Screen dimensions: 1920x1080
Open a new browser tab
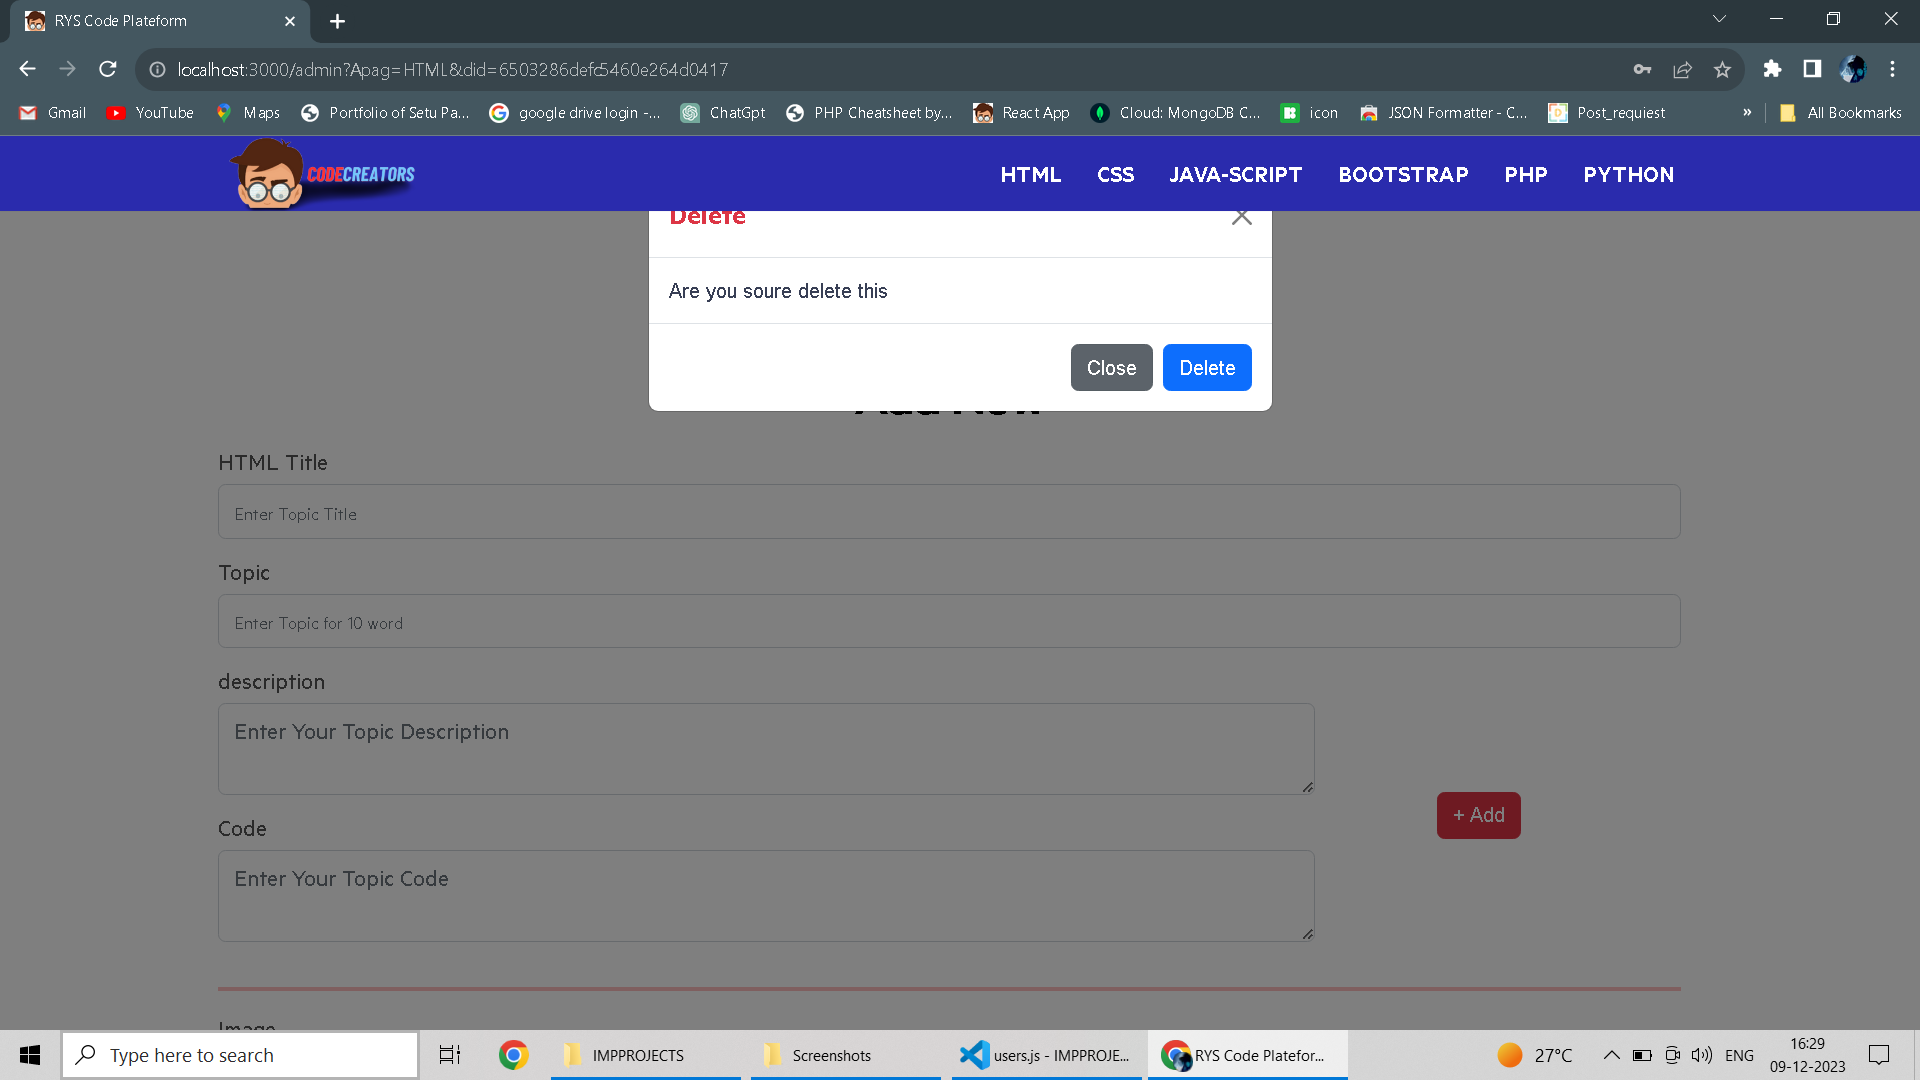tap(337, 21)
